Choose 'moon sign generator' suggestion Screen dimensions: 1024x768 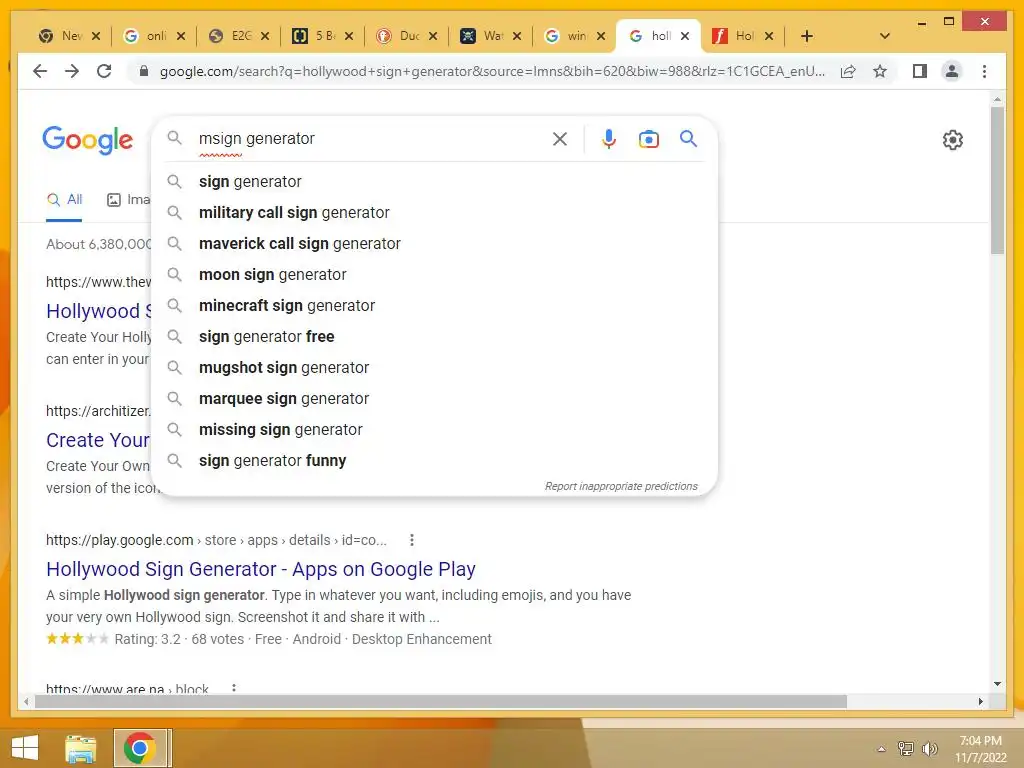point(434,275)
